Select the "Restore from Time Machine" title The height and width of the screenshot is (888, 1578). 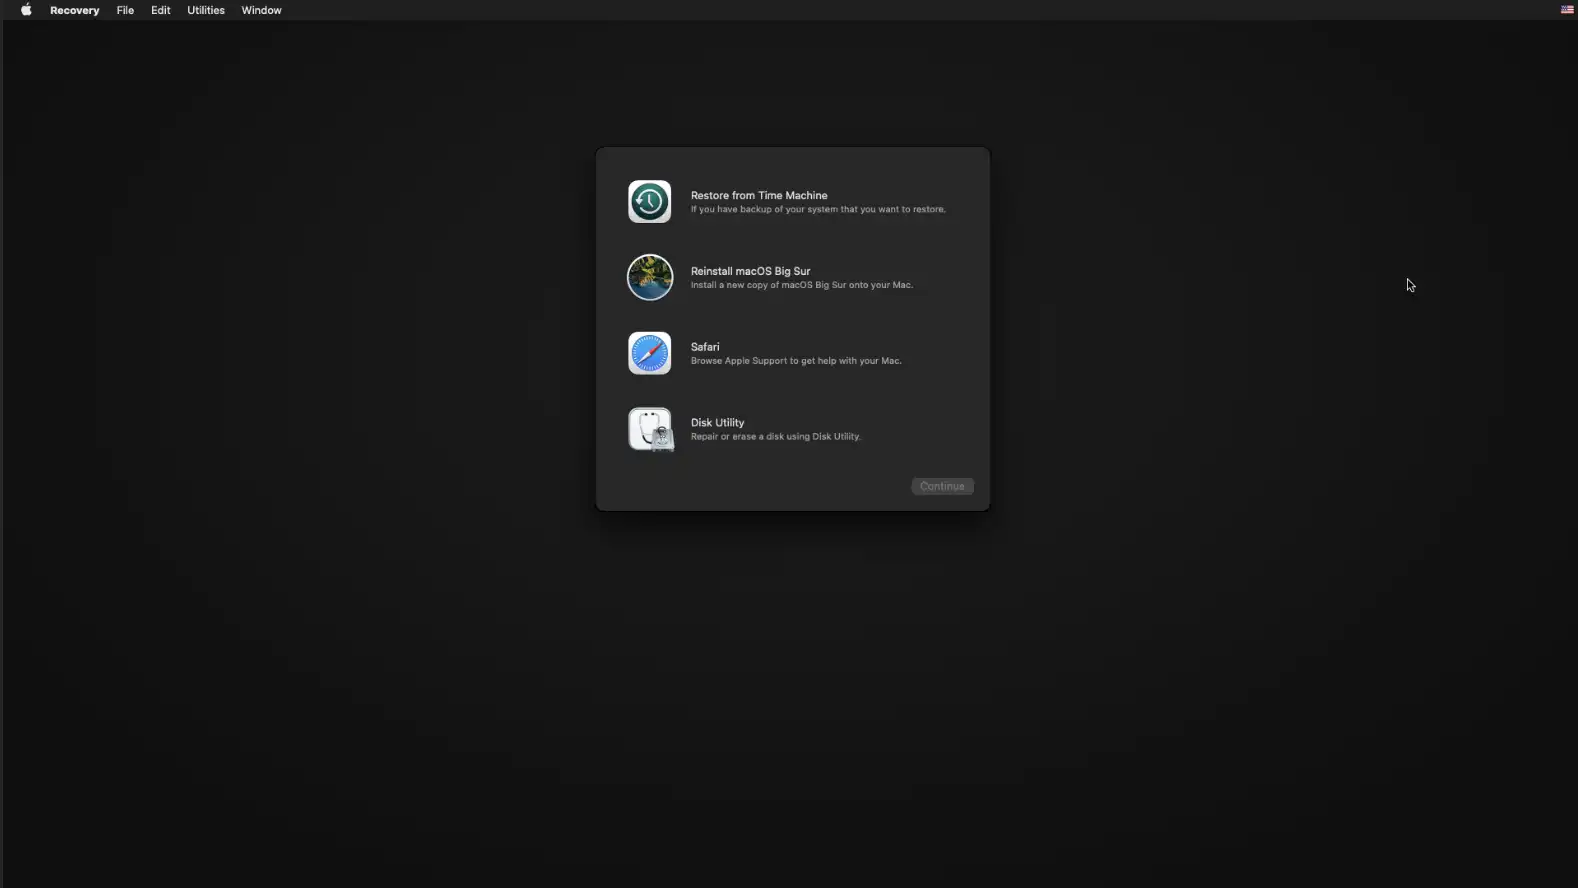pyautogui.click(x=759, y=196)
